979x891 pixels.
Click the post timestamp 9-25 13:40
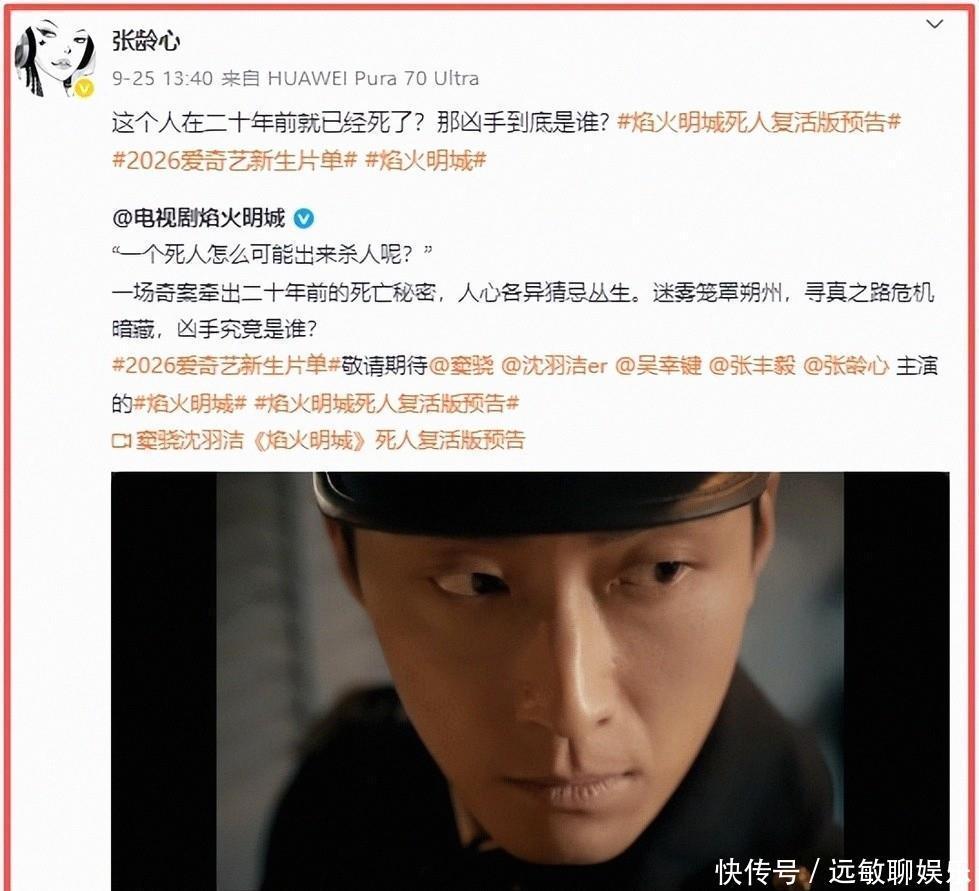pos(162,79)
